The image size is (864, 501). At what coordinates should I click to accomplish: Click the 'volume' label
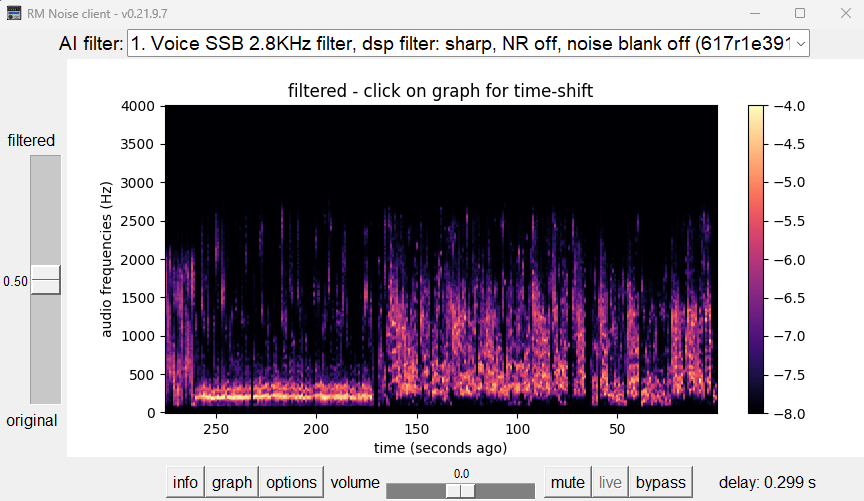(355, 483)
